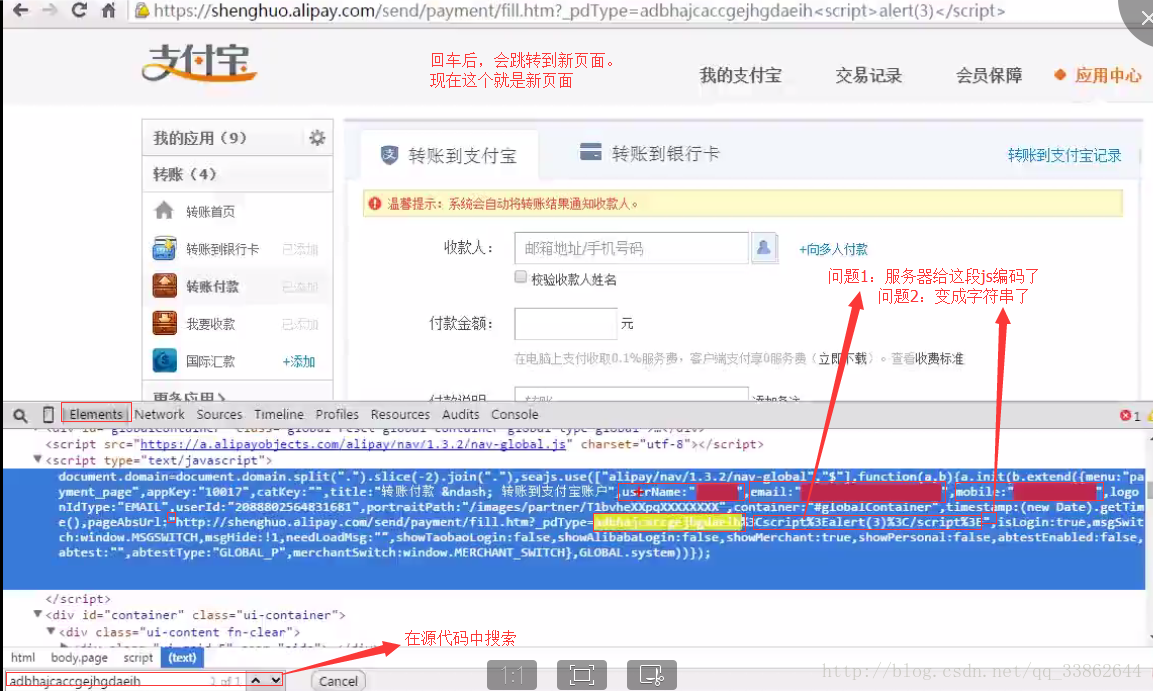Image resolution: width=1153 pixels, height=691 pixels.
Task: Switch to 转账到银行卡 tab
Action: [650, 153]
